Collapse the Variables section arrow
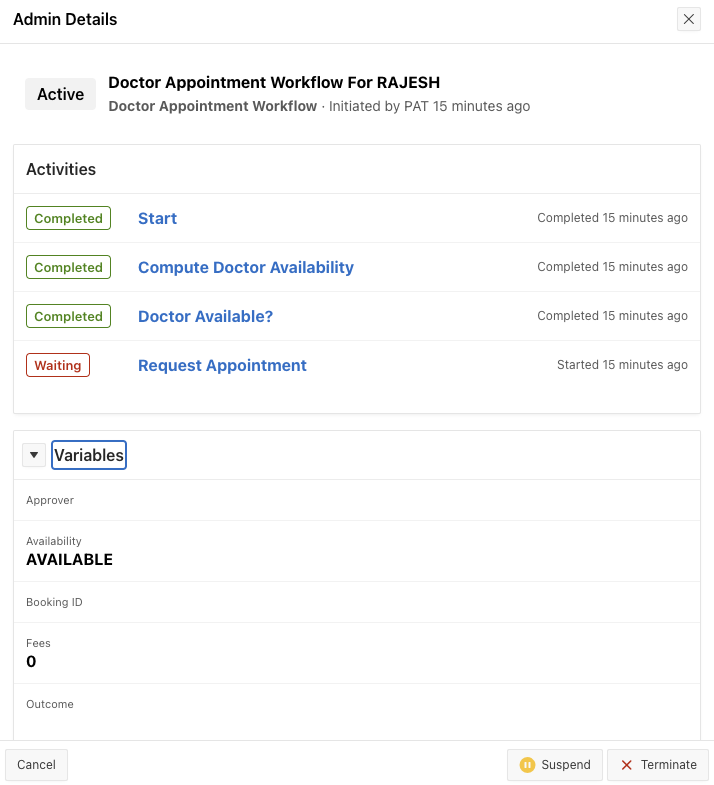This screenshot has height=785, width=714. [x=34, y=455]
